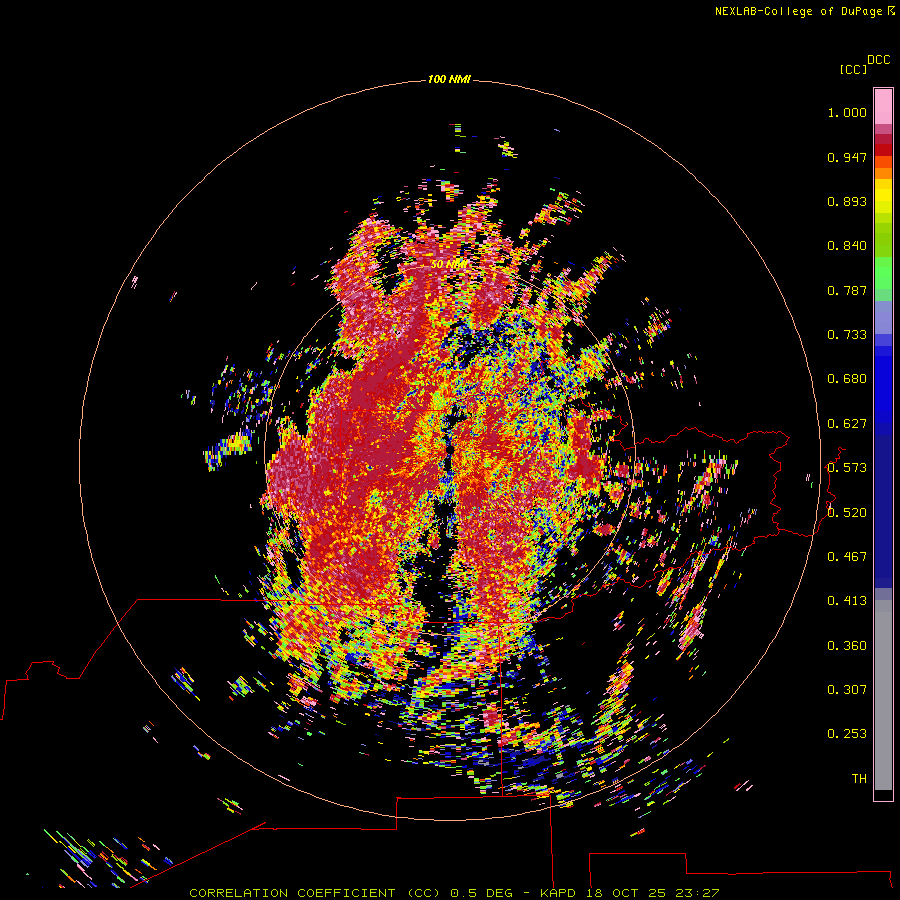Select the 0.520 legend value
Screen dimensions: 900x900
point(847,513)
